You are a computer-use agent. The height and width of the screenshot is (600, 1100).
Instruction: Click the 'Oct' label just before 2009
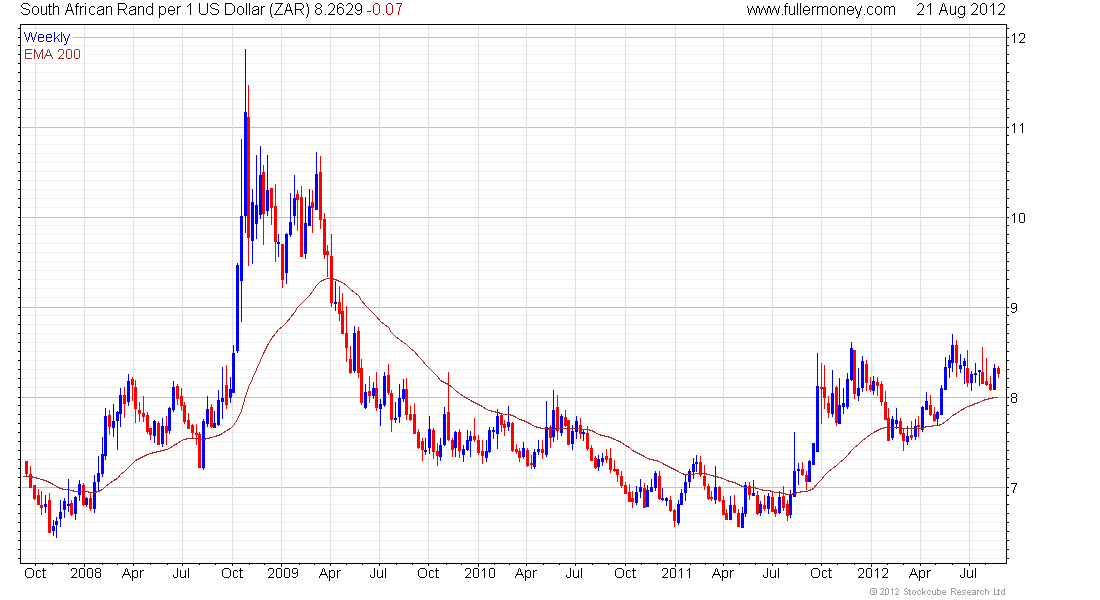[232, 573]
